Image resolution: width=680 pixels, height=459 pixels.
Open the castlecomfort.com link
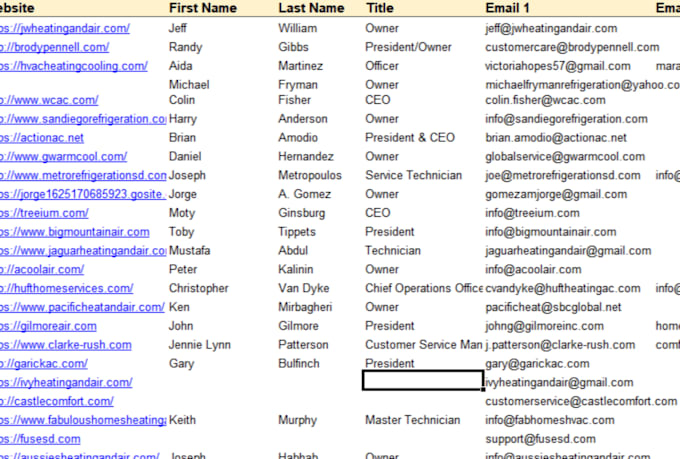coord(57,402)
